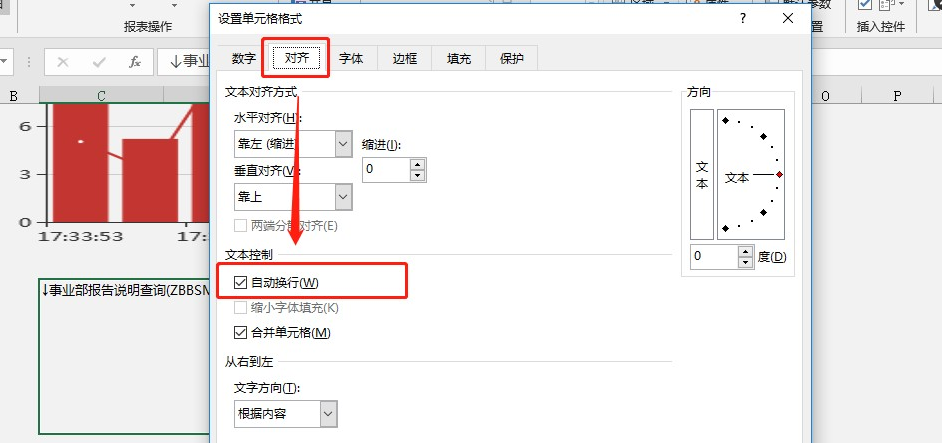Open the 文字方向 text direction dropdown
The image size is (942, 443).
pos(329,414)
